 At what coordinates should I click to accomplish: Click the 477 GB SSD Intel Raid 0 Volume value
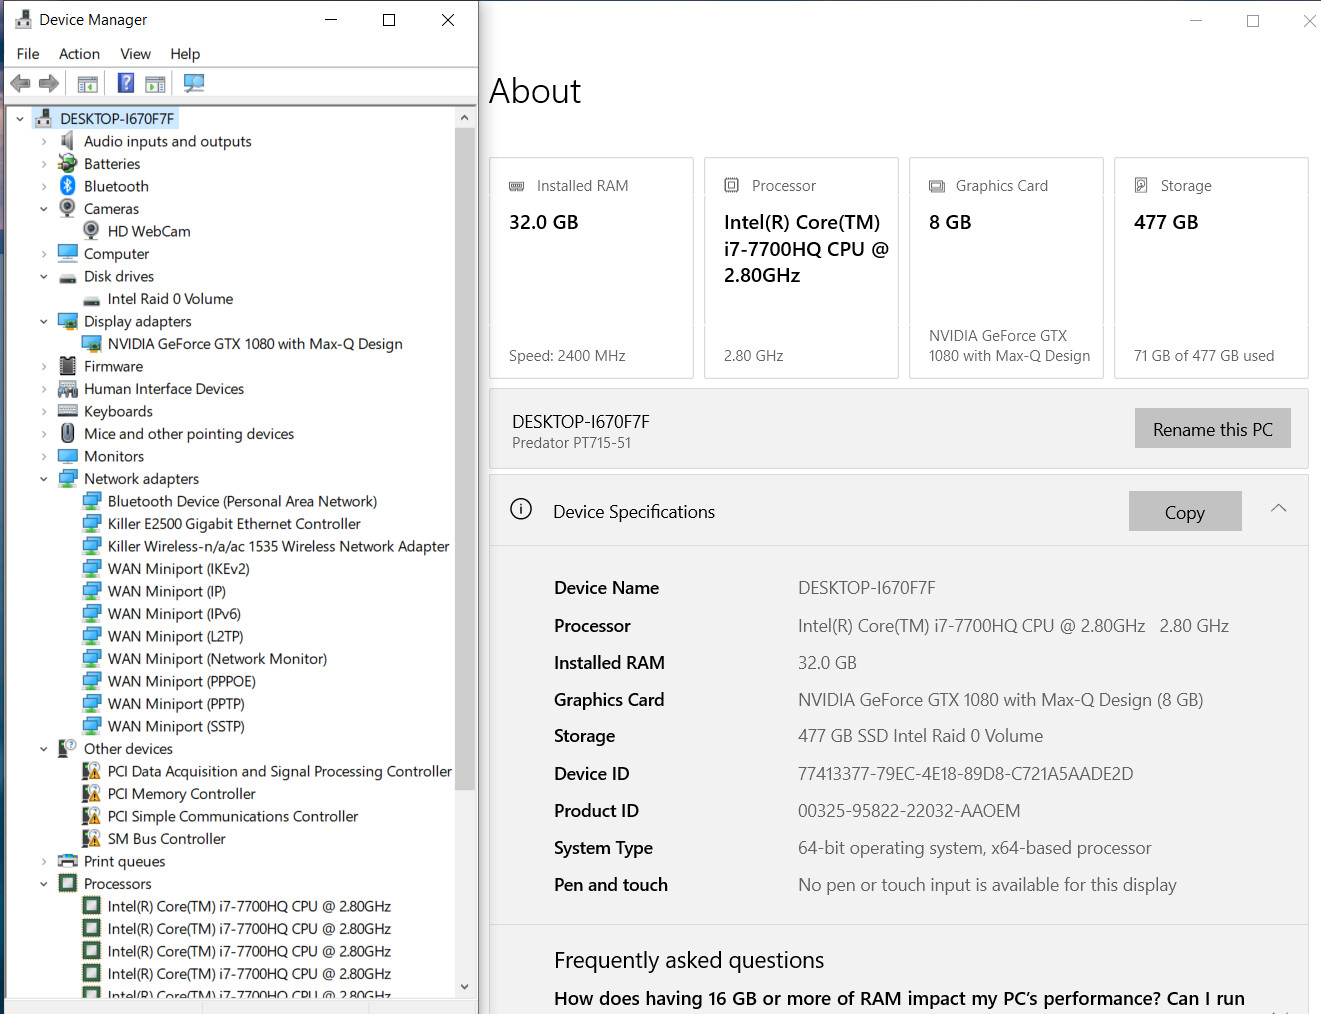pos(920,736)
